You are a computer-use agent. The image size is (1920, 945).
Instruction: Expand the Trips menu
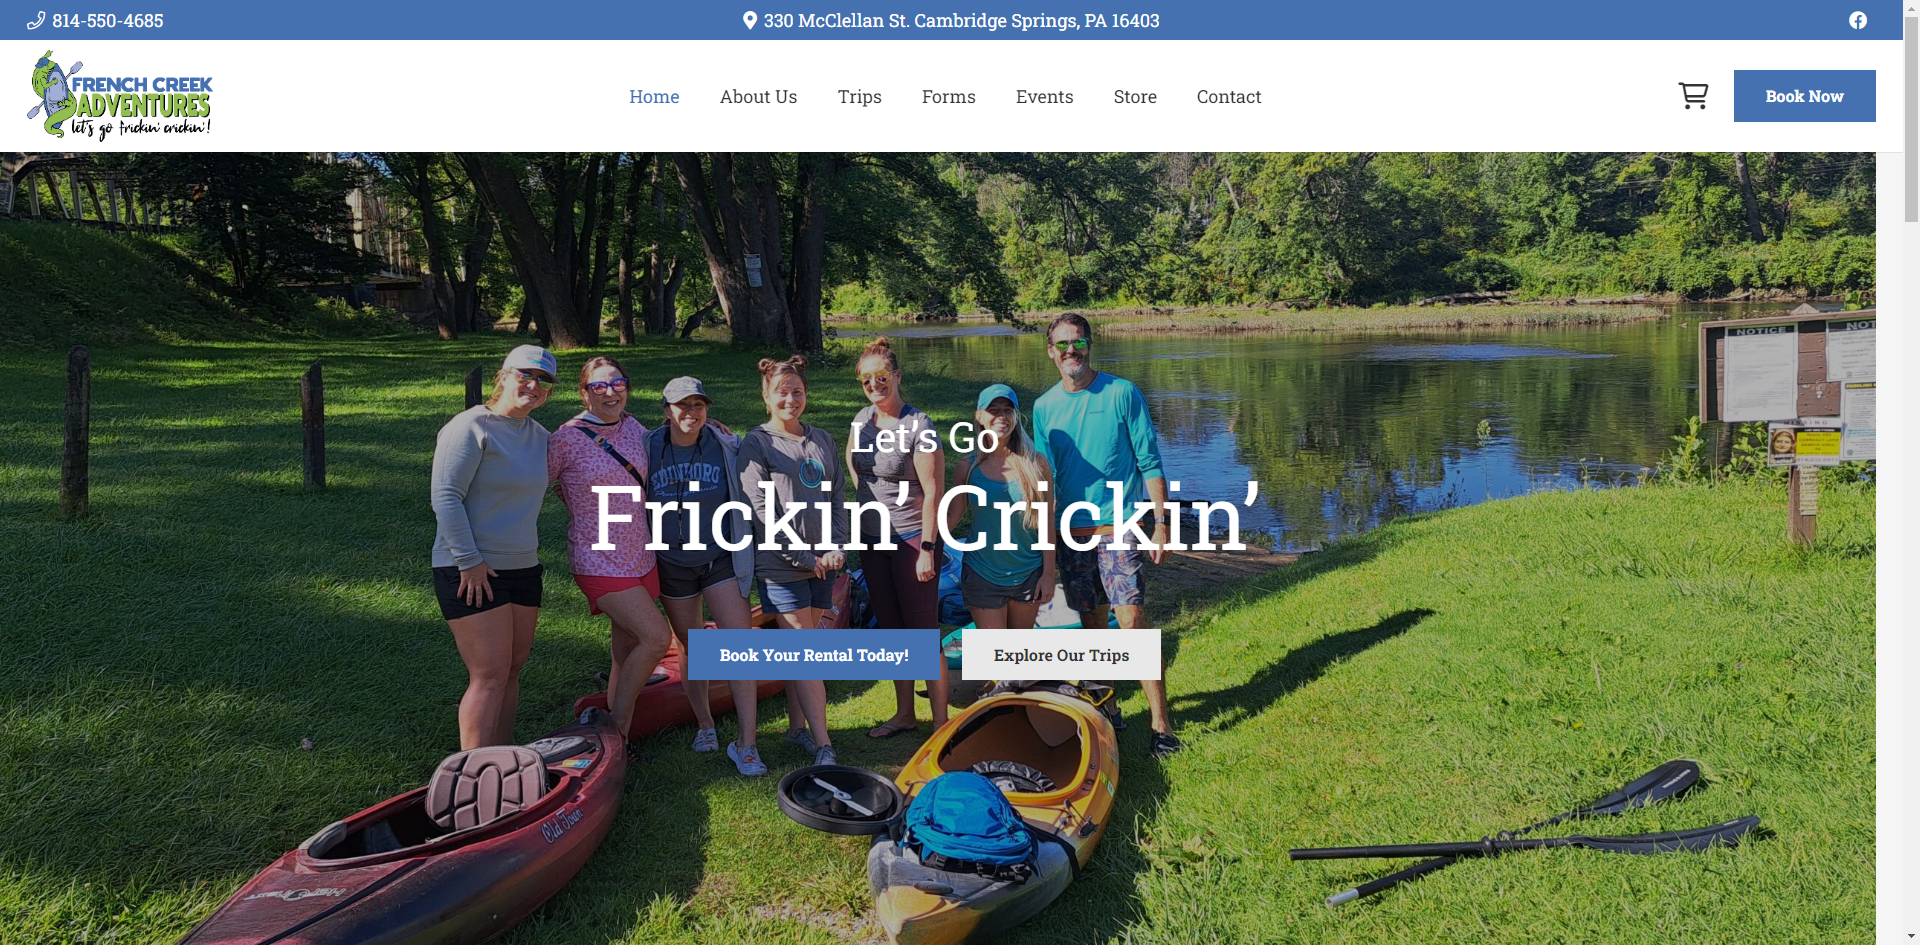point(859,97)
